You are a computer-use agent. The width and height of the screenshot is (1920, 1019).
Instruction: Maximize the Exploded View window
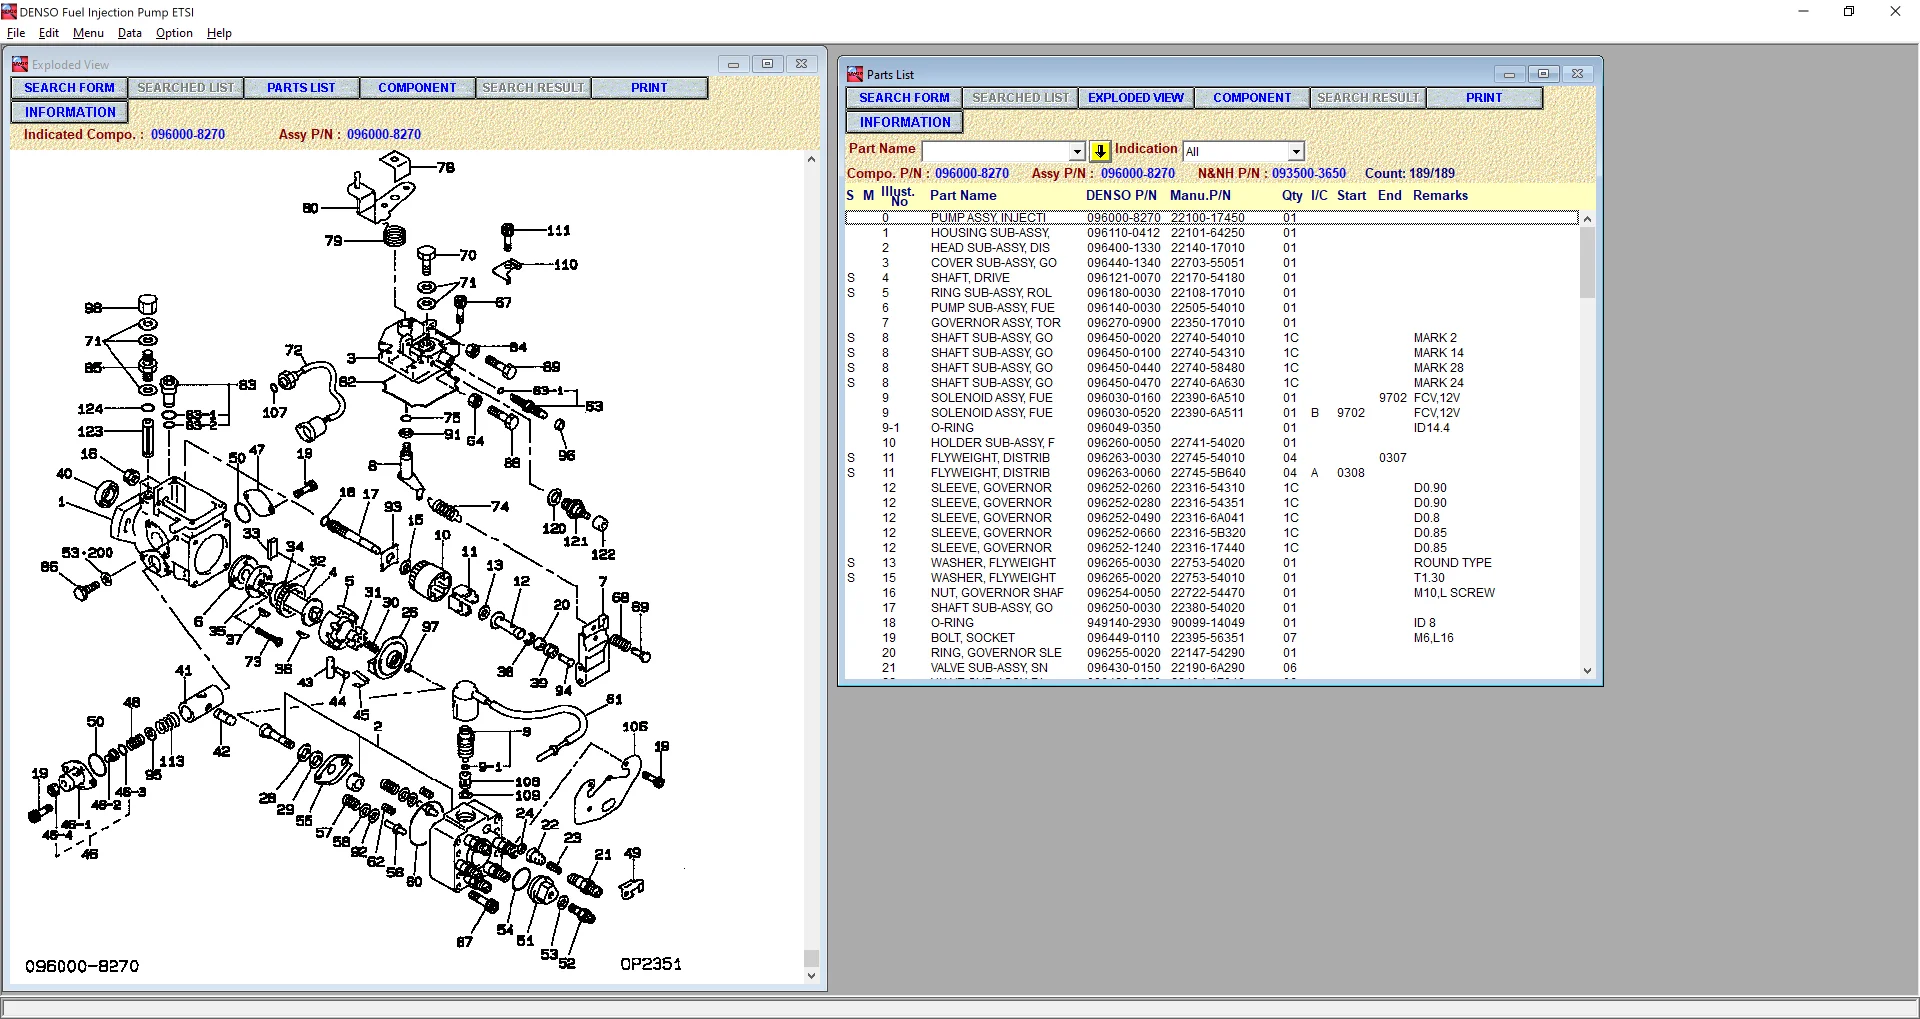[767, 64]
